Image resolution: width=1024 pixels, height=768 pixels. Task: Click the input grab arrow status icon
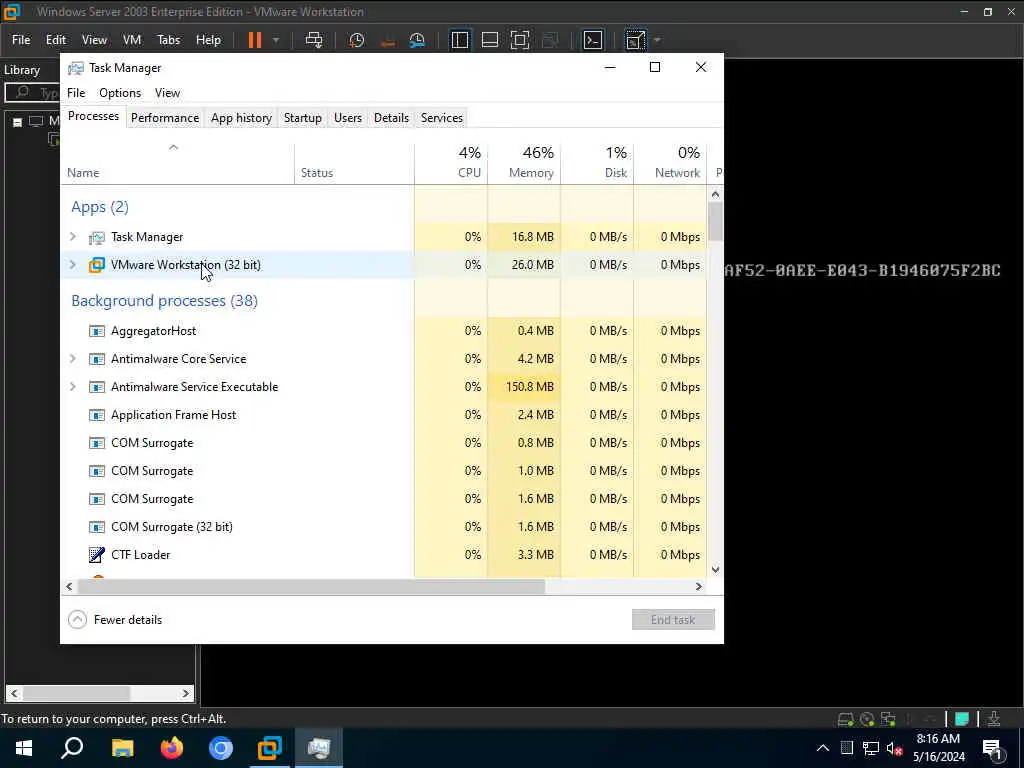pos(994,719)
